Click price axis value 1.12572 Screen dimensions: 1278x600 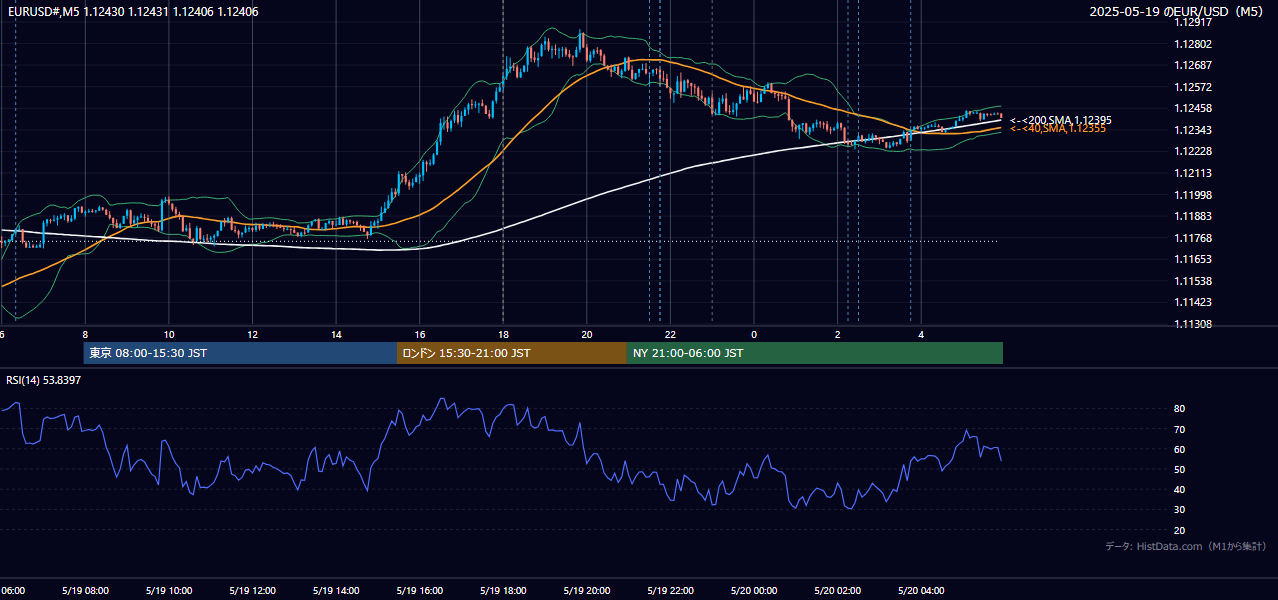tap(1193, 87)
